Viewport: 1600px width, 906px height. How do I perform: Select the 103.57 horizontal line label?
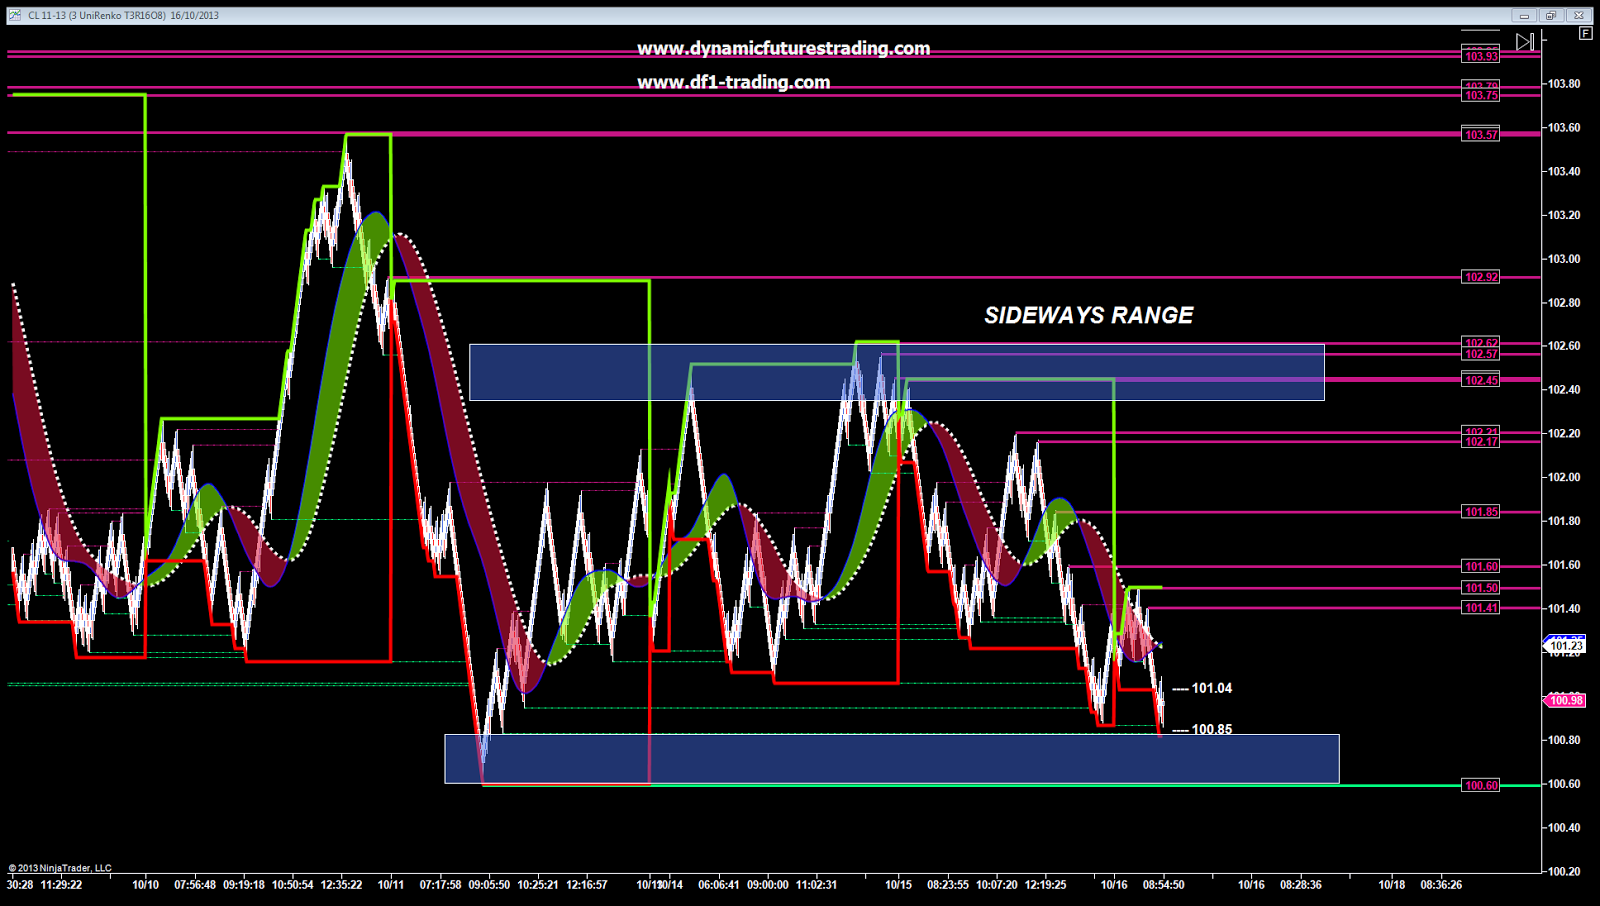(x=1481, y=135)
